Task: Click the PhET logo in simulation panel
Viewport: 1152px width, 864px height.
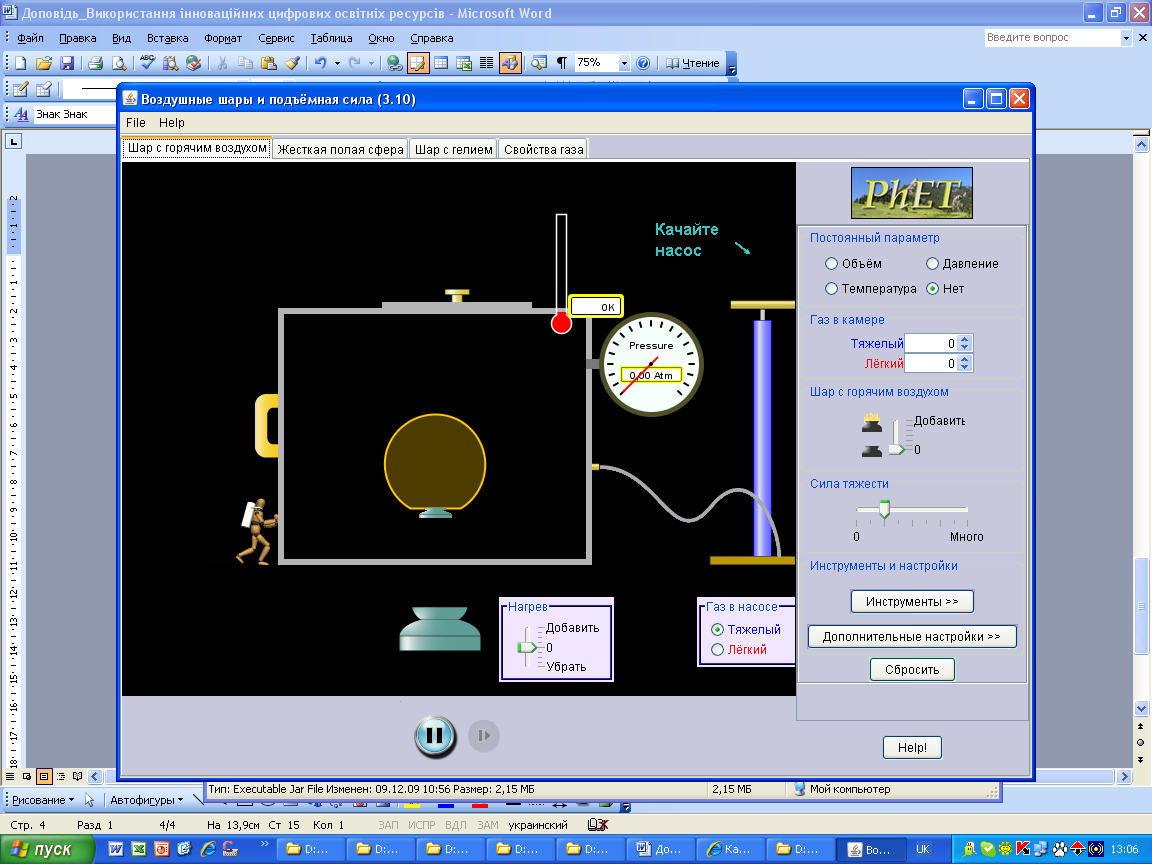Action: (912, 193)
